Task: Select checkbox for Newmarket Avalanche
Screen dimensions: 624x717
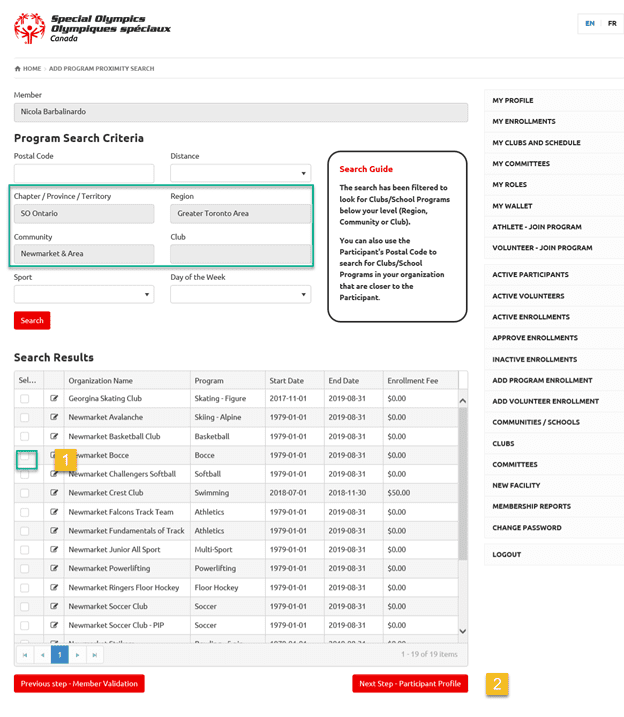Action: pyautogui.click(x=25, y=417)
